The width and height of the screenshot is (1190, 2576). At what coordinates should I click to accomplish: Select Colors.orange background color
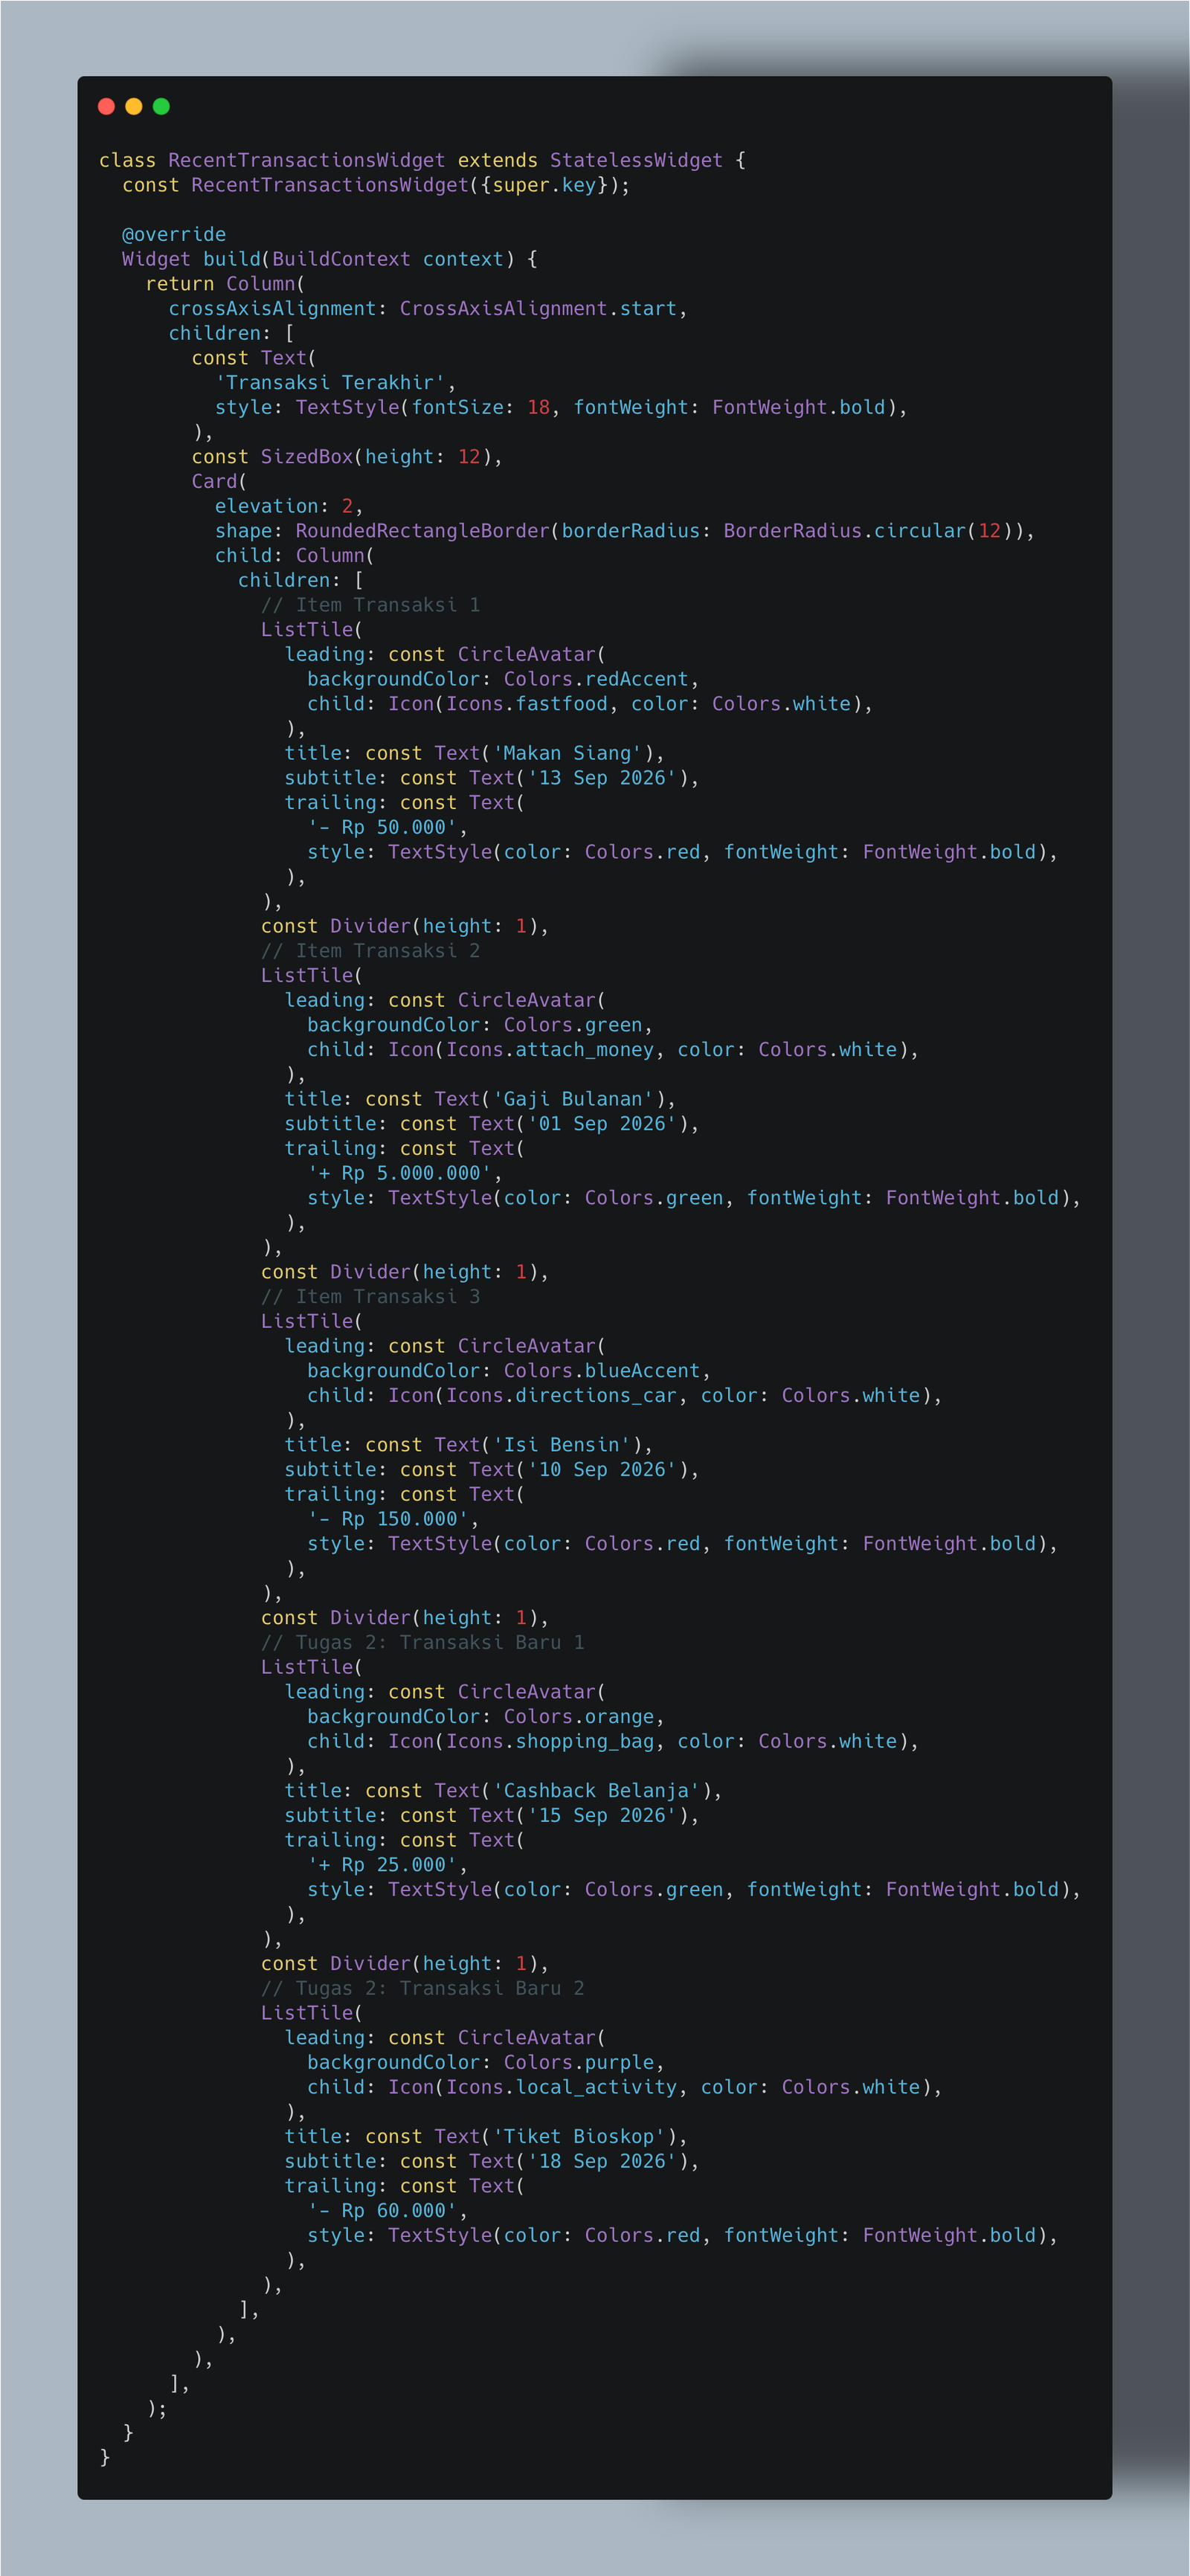pyautogui.click(x=579, y=1717)
